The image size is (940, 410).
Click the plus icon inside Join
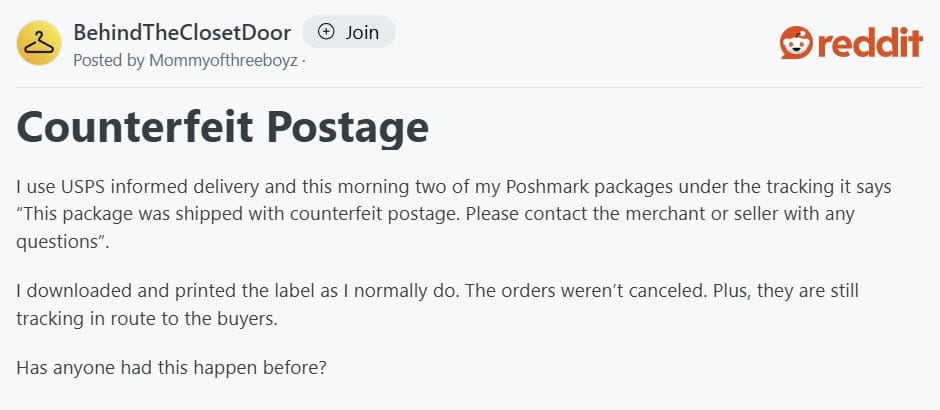(x=326, y=32)
